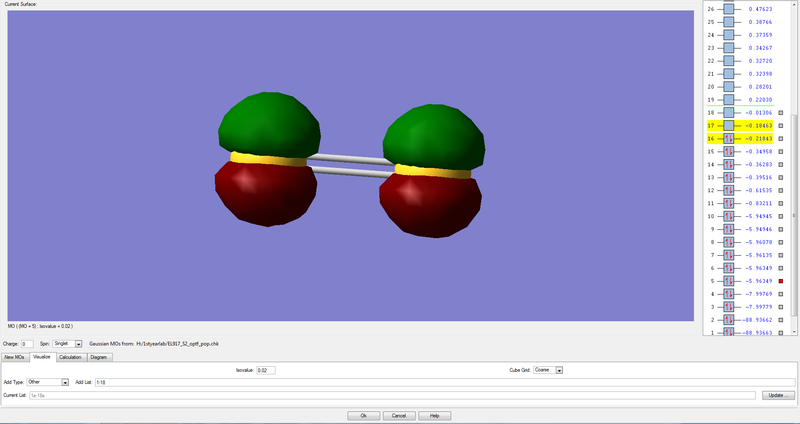800x424 pixels.
Task: Open the Cube Grid dropdown set to Coarse
Action: (x=560, y=370)
